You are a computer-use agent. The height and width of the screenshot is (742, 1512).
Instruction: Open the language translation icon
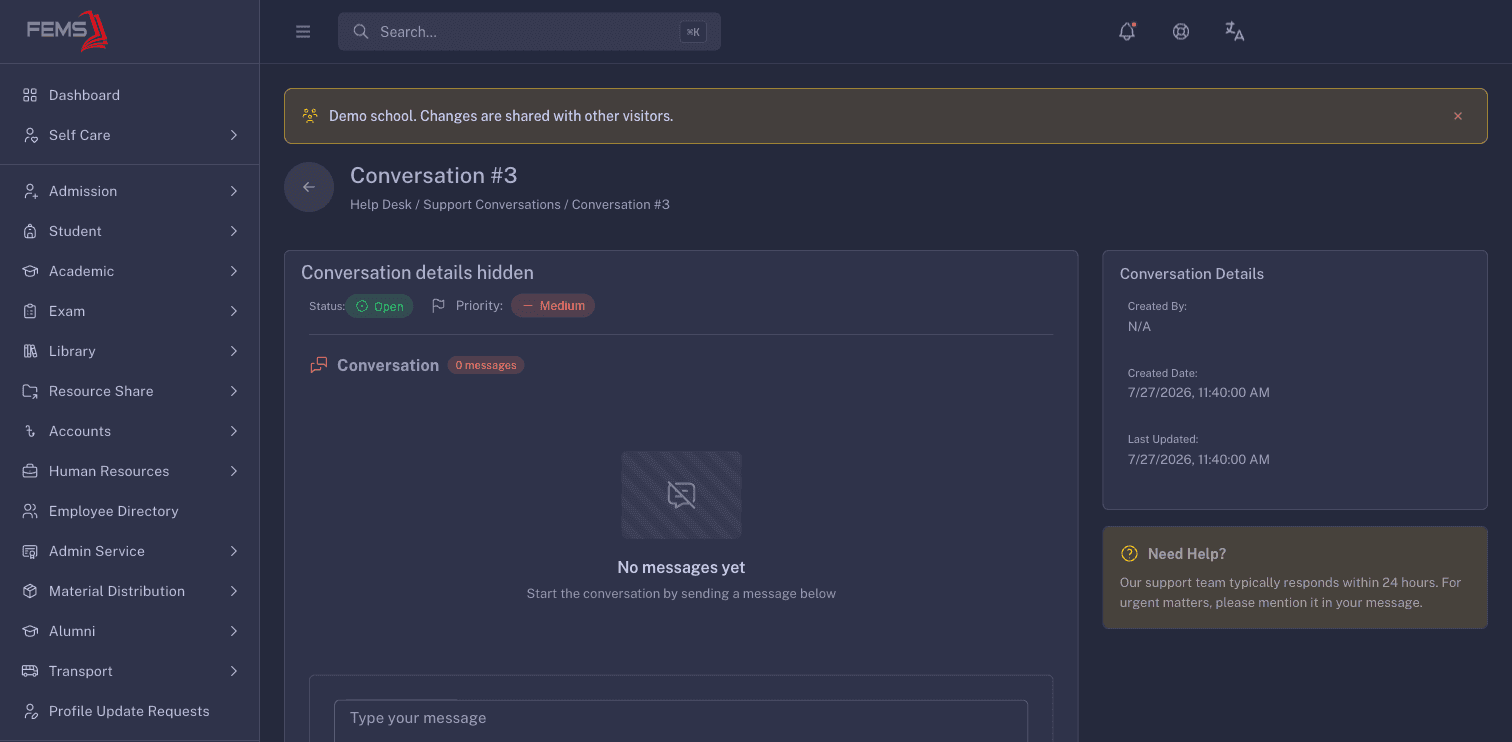[x=1235, y=31]
